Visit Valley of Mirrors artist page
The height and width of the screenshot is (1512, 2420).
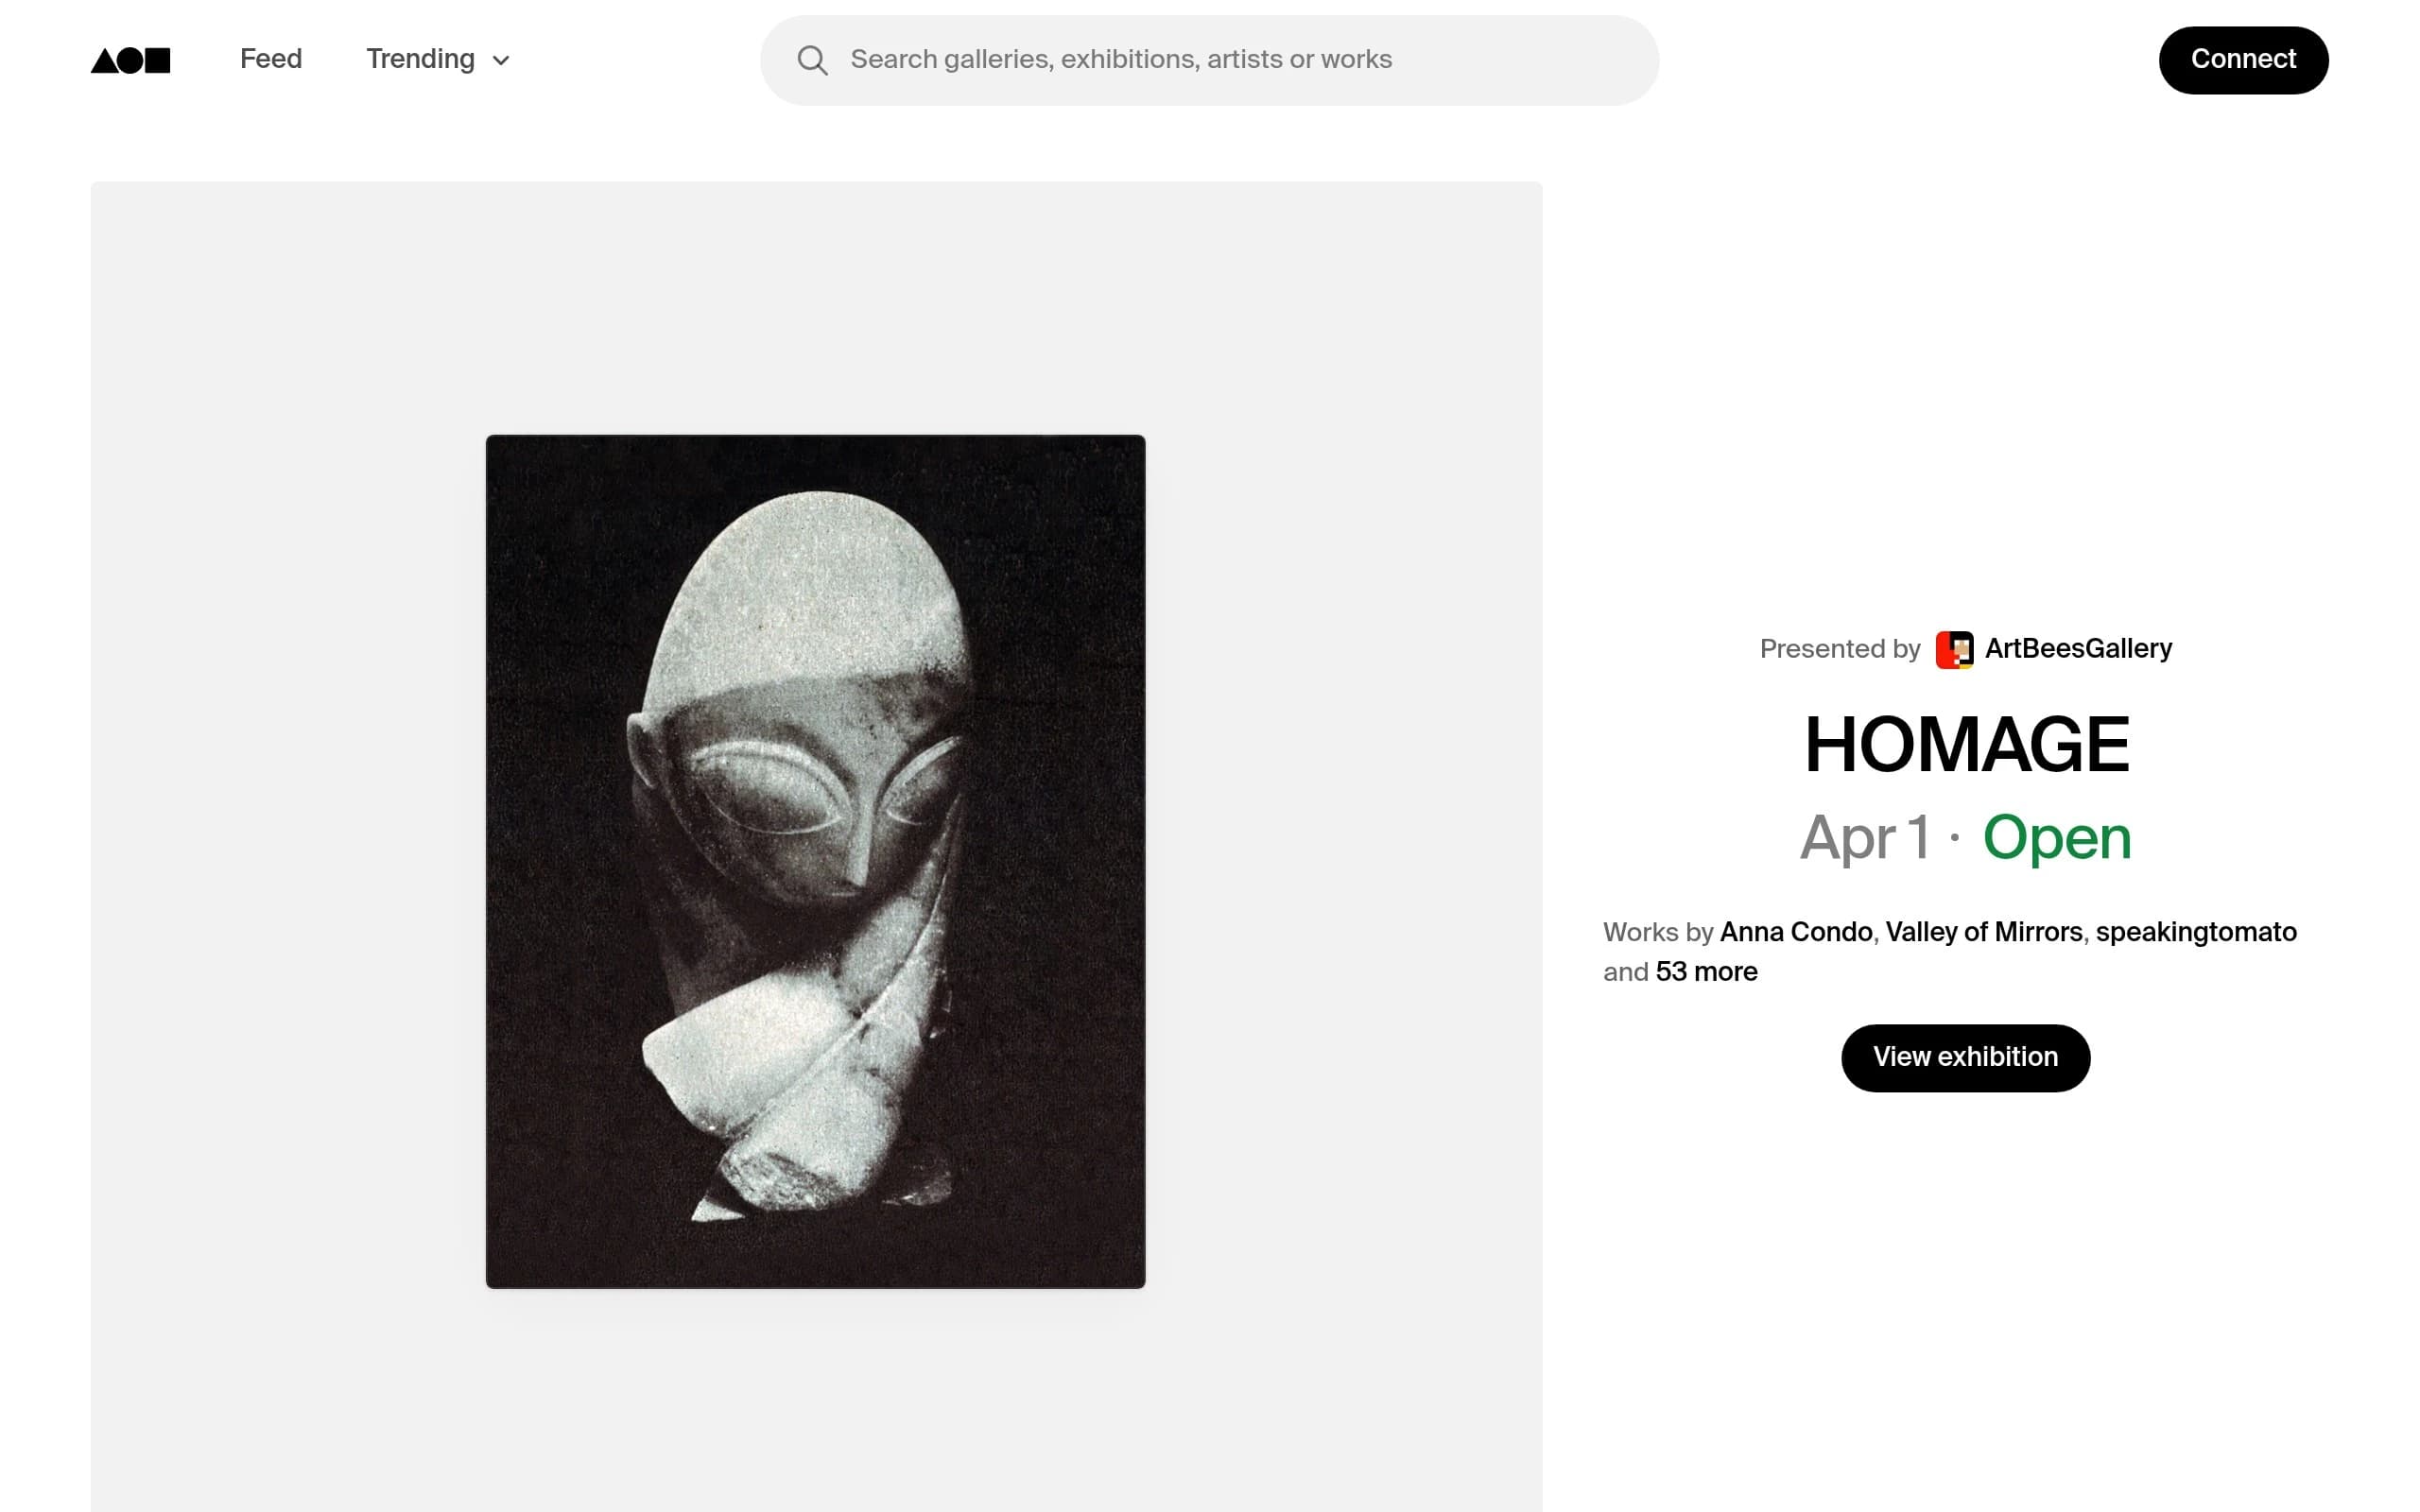[x=1984, y=932]
